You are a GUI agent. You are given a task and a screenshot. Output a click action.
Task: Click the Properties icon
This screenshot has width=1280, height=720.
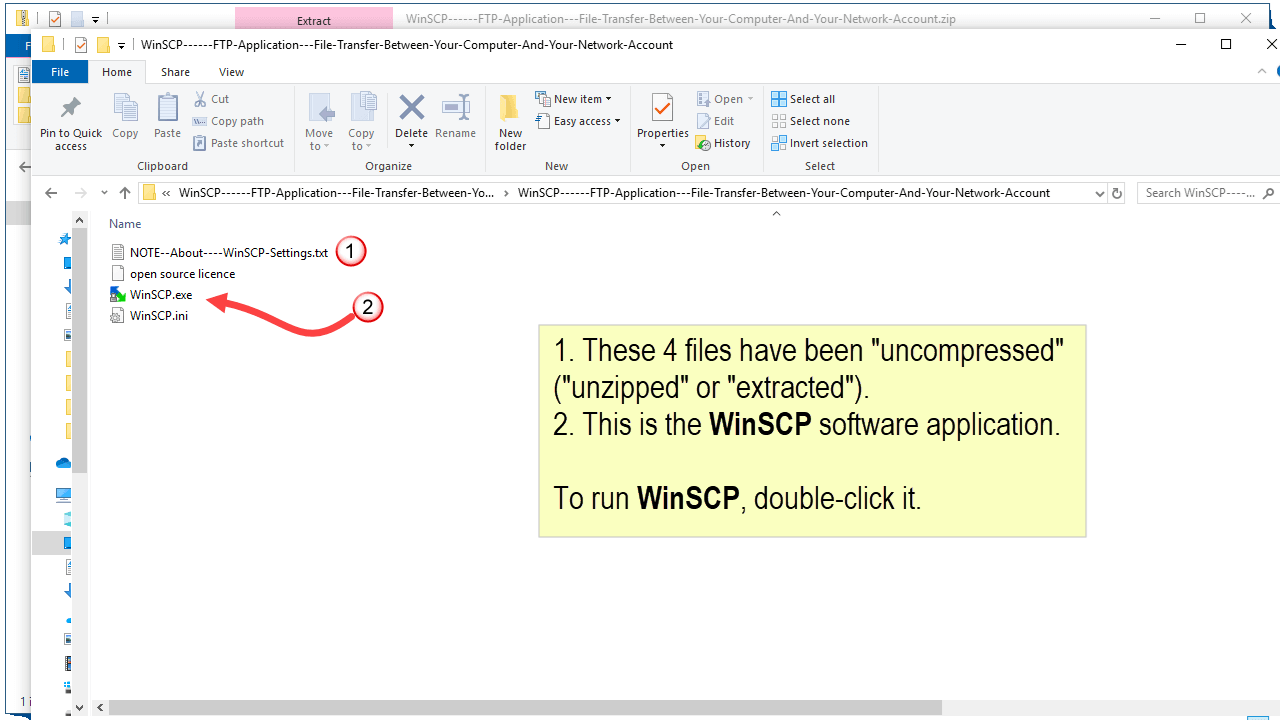pos(662,108)
